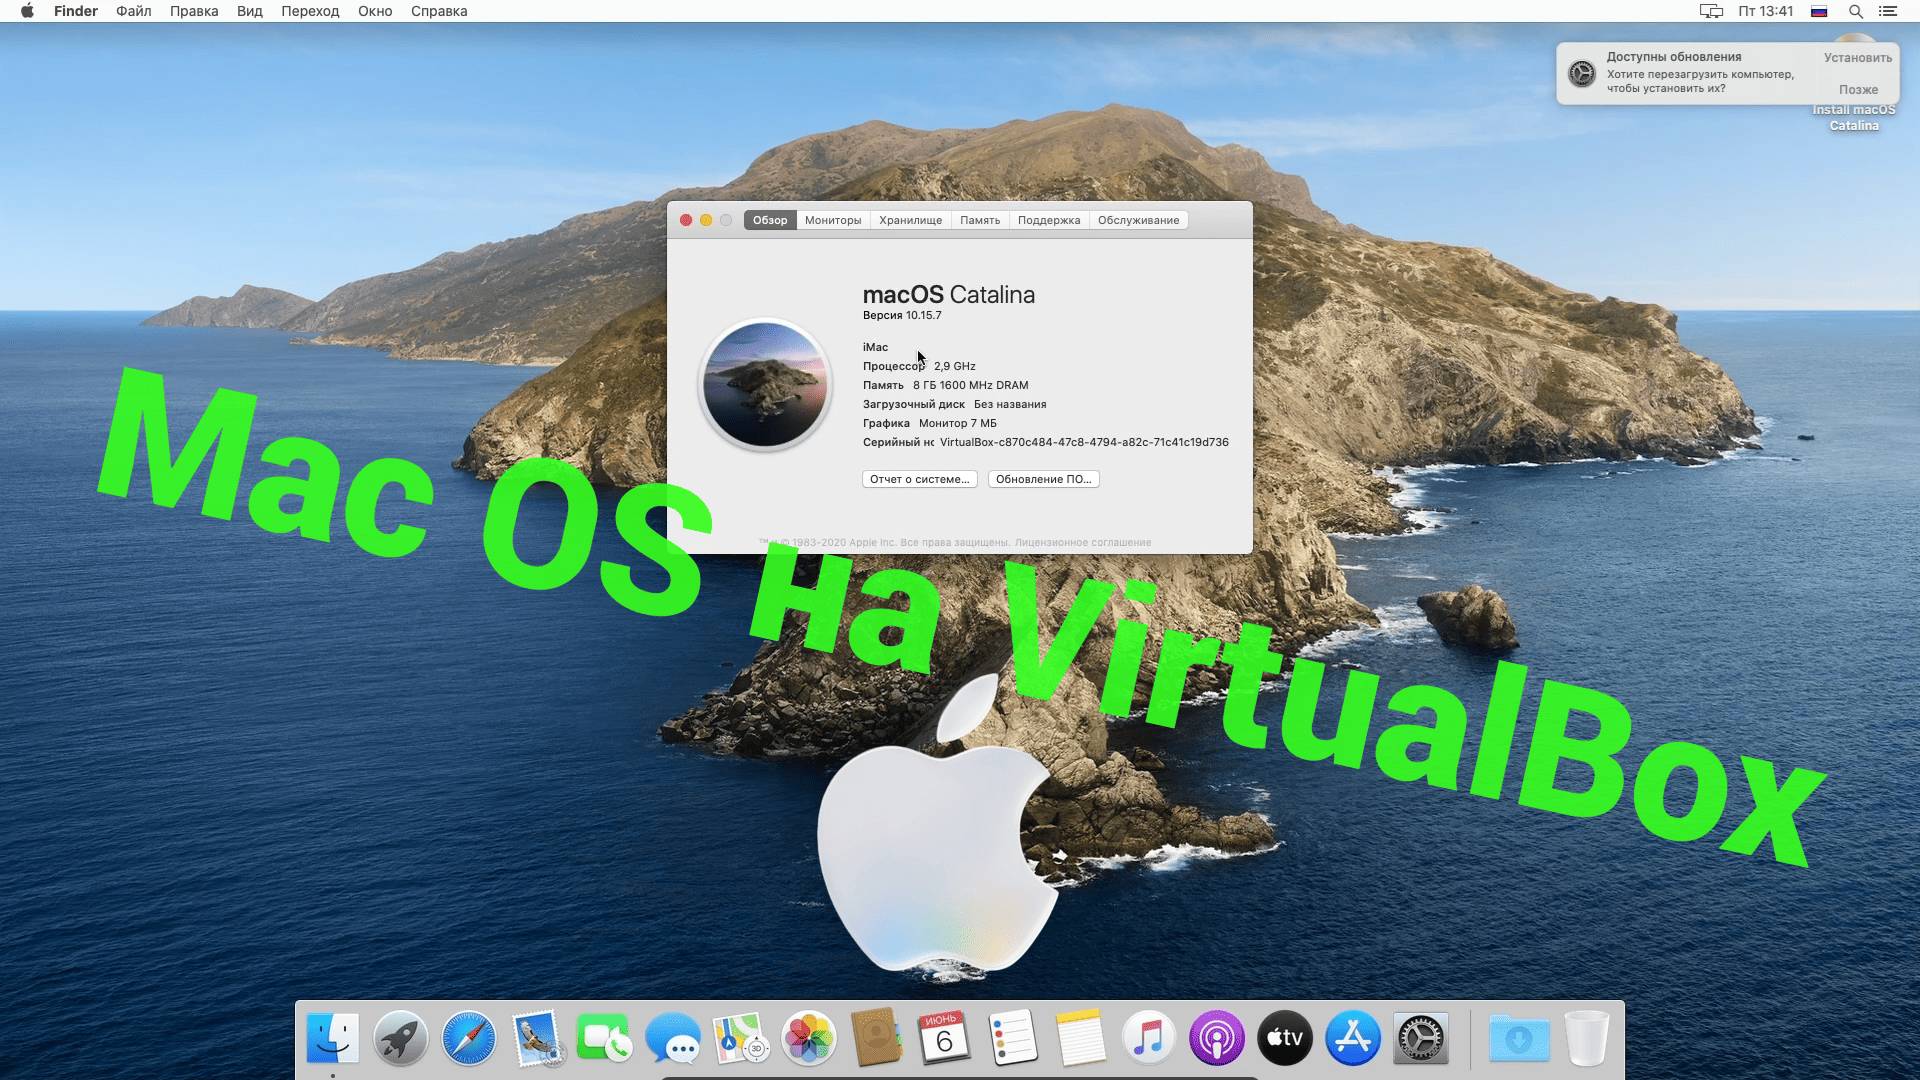The height and width of the screenshot is (1080, 1920).
Task: Open the Maps app
Action: [741, 1039]
